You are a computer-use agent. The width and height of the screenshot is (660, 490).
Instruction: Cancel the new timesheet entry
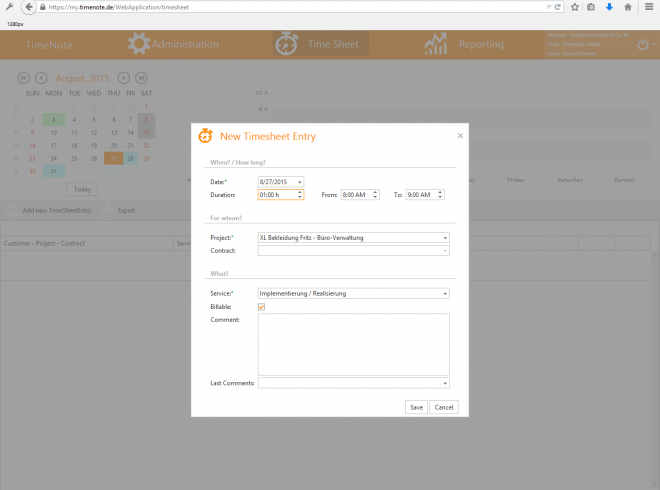point(444,407)
